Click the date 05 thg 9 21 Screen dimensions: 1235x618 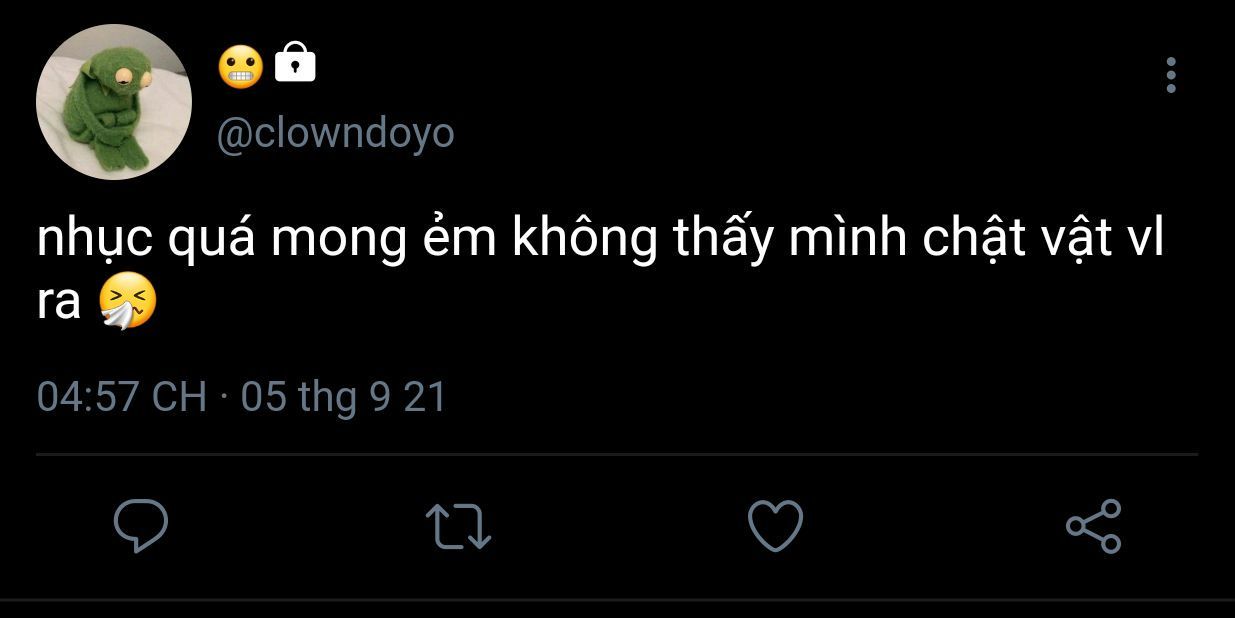pyautogui.click(x=343, y=397)
